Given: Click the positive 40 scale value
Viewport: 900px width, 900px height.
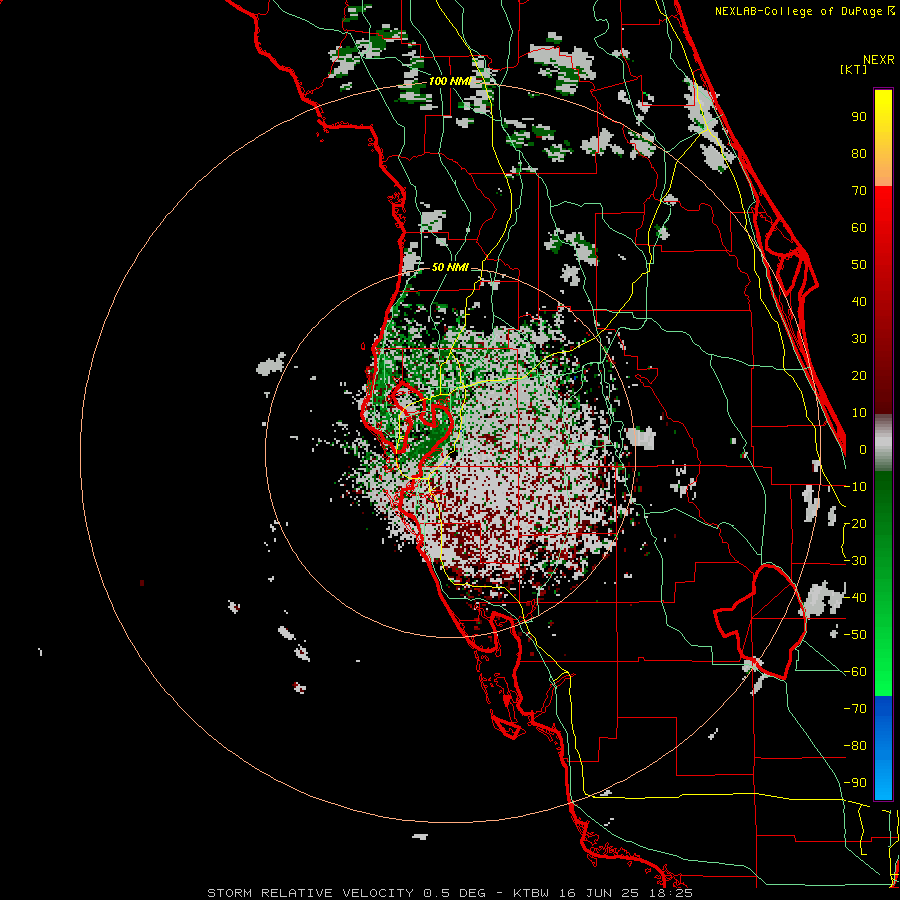Looking at the screenshot, I should tap(859, 301).
